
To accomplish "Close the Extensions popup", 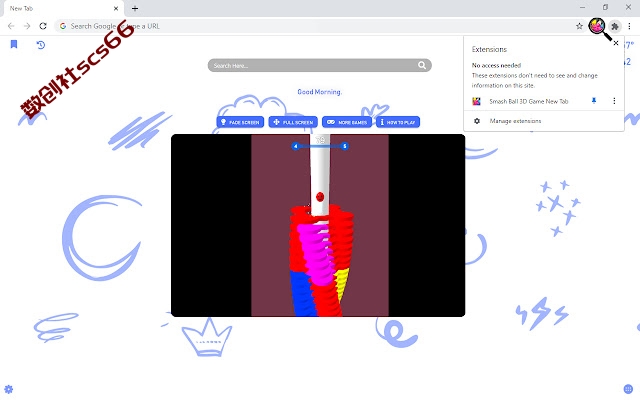I will tap(616, 43).
